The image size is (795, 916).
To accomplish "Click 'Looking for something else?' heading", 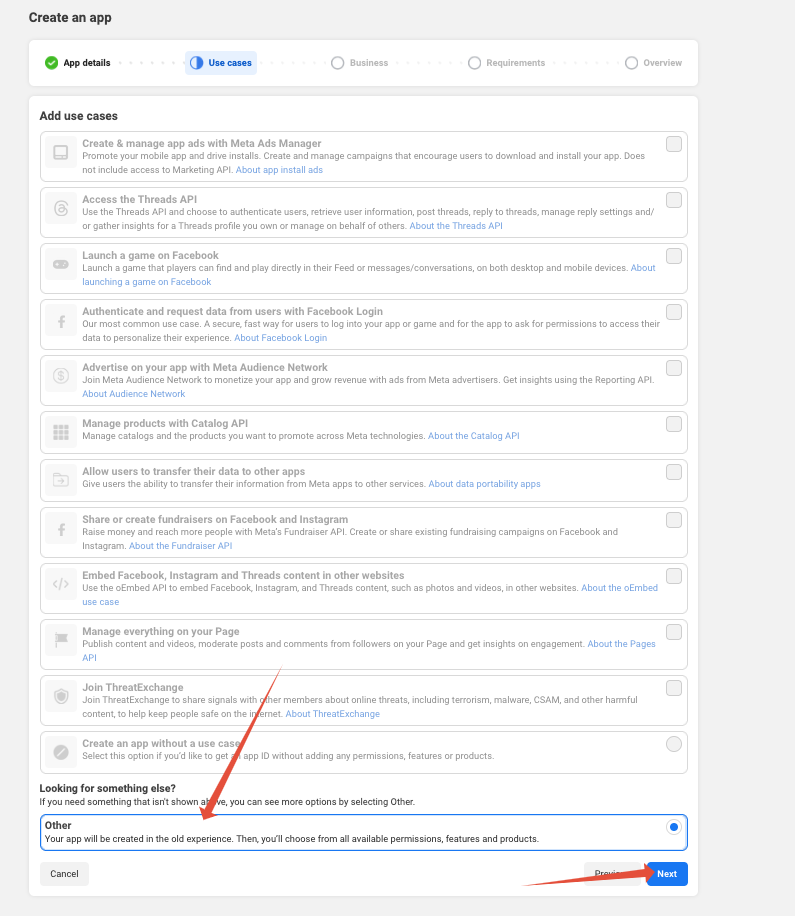I will [107, 789].
